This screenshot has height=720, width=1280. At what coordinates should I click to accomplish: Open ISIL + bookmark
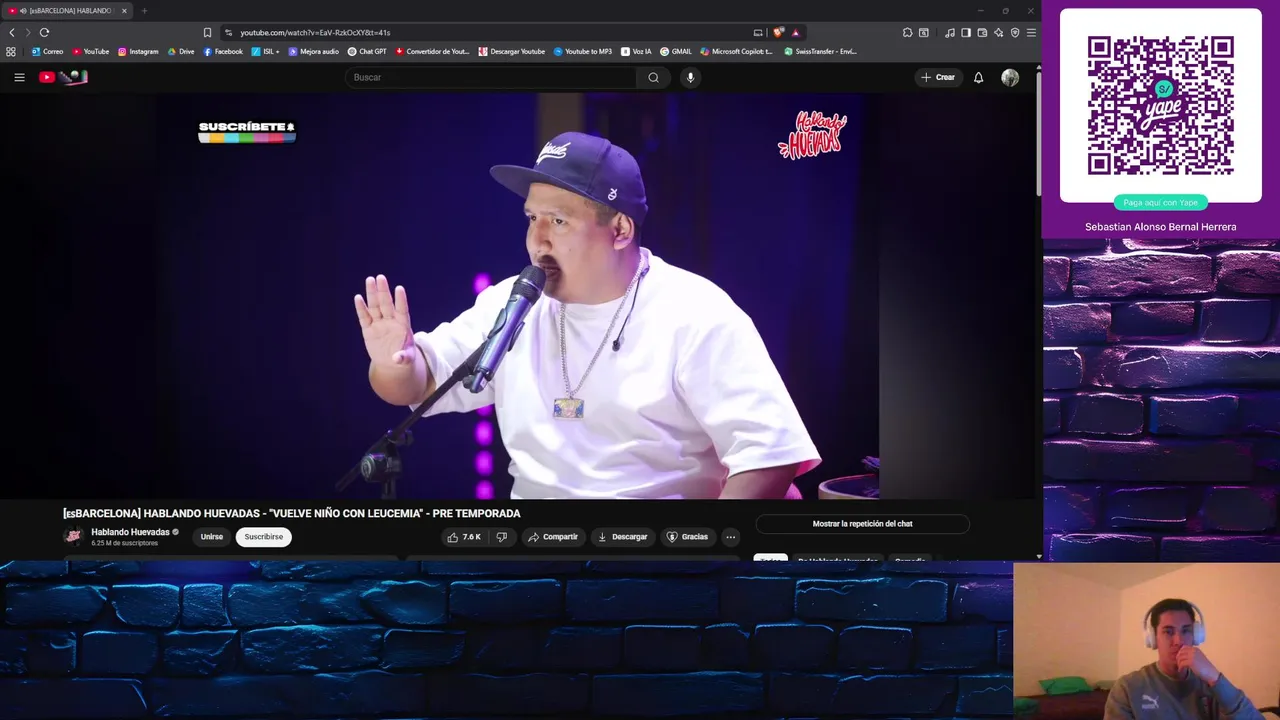point(266,51)
